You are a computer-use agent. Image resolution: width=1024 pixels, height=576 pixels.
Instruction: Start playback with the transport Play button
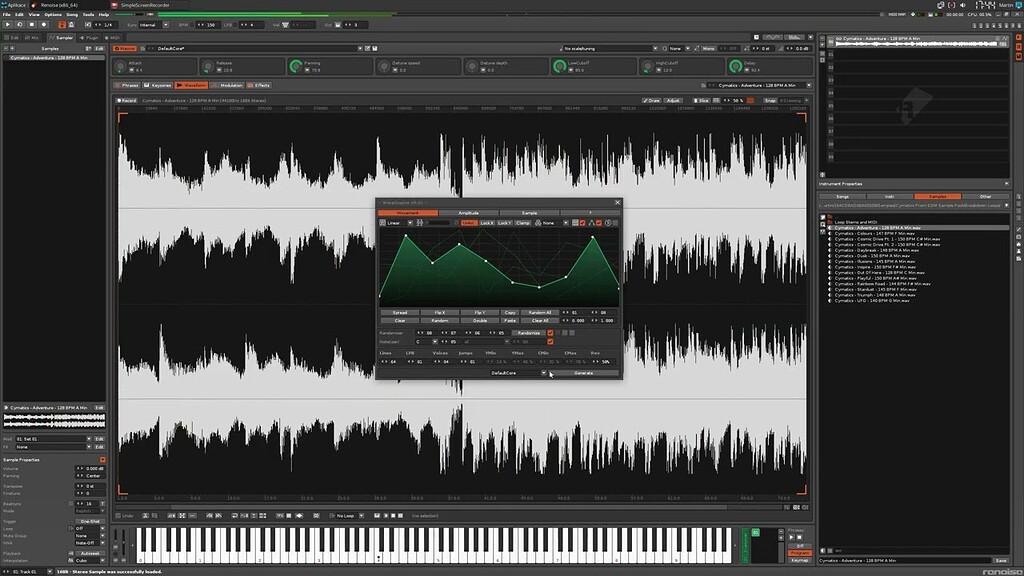tap(7, 25)
